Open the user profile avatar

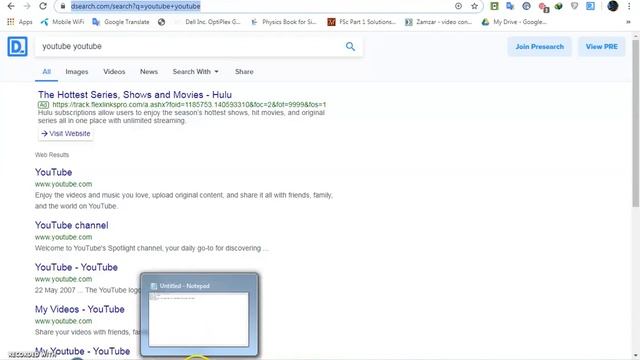click(613, 6)
